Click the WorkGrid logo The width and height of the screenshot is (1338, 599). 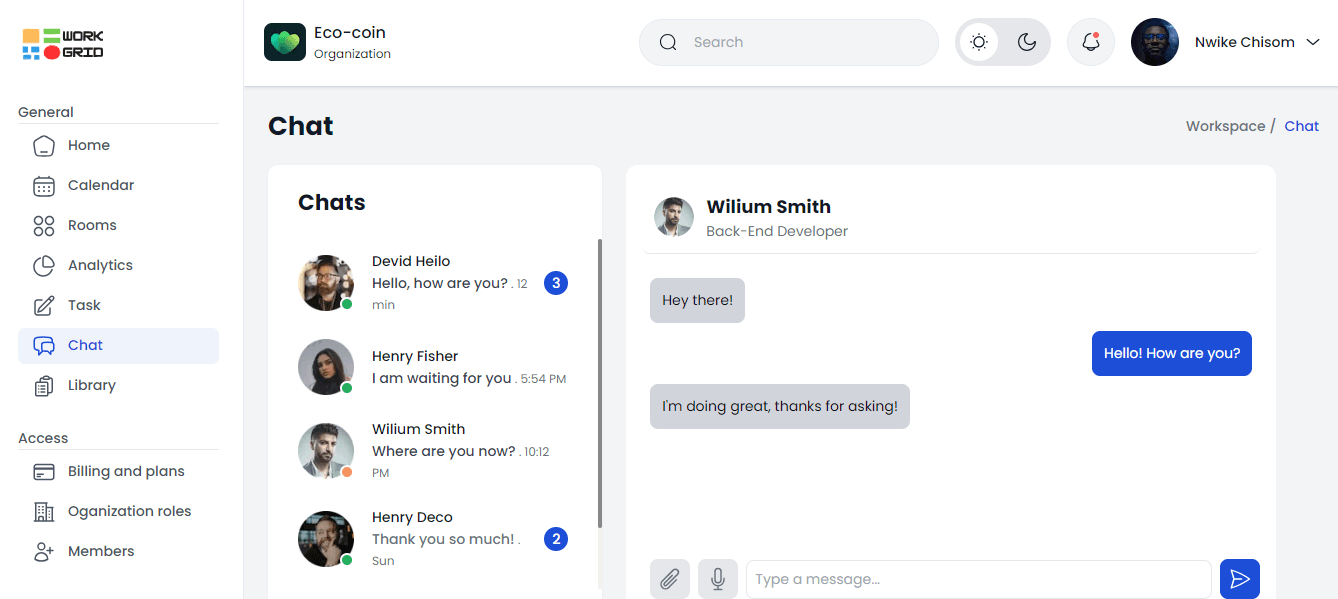[x=63, y=44]
